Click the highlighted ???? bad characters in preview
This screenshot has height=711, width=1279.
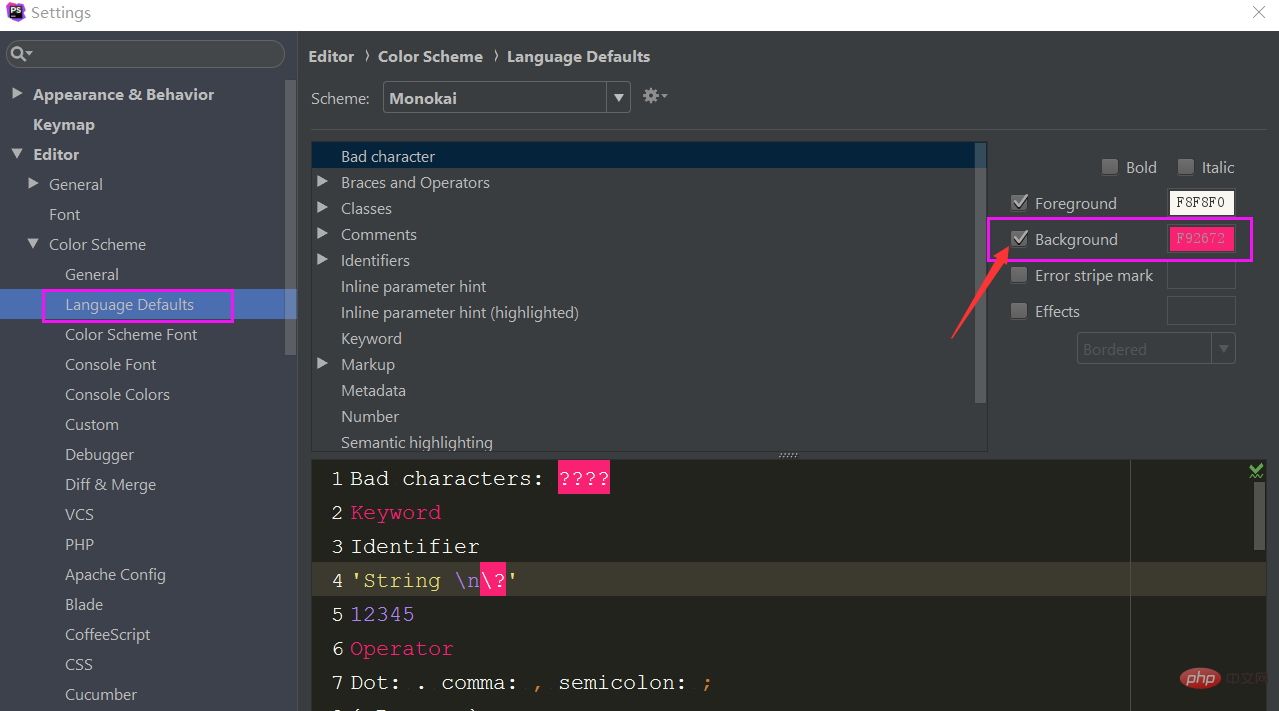coord(584,479)
